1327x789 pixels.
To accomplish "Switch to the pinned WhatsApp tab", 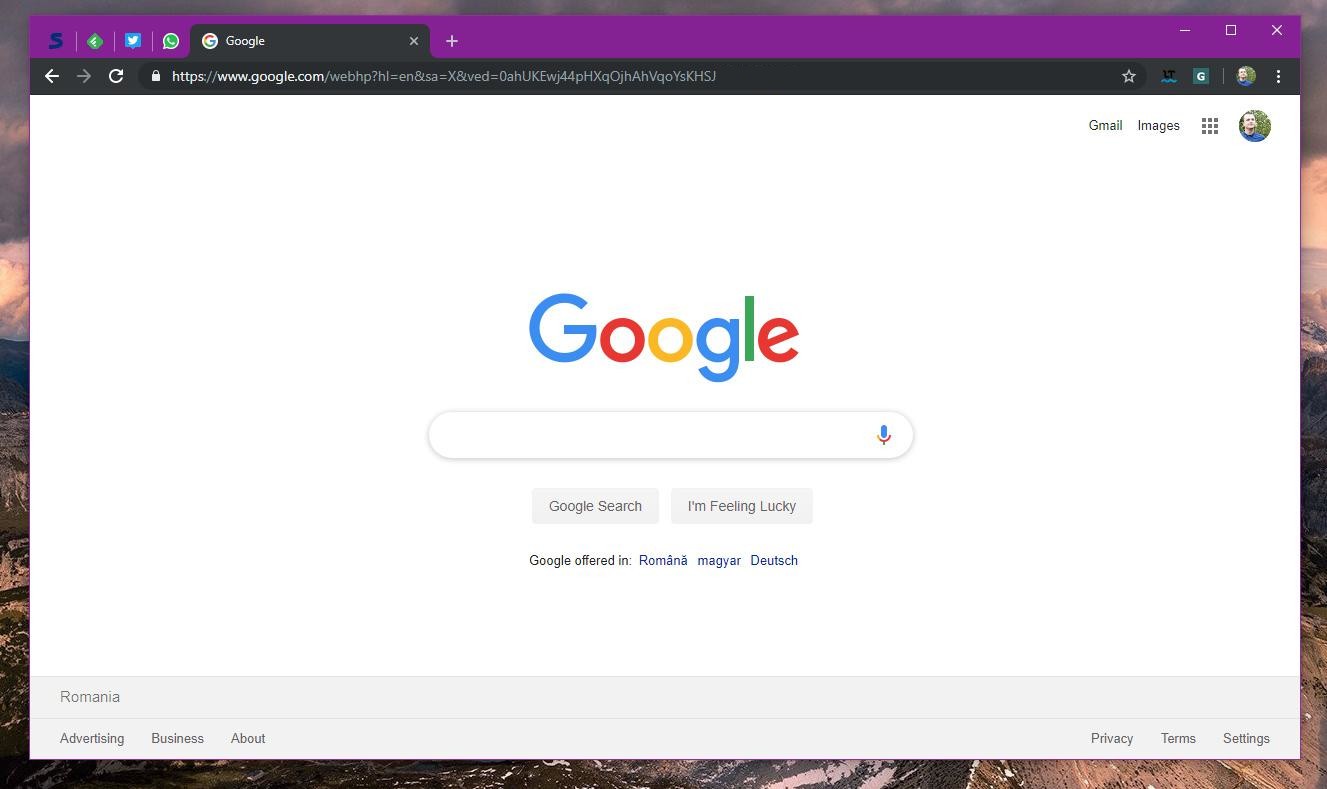I will pyautogui.click(x=171, y=41).
